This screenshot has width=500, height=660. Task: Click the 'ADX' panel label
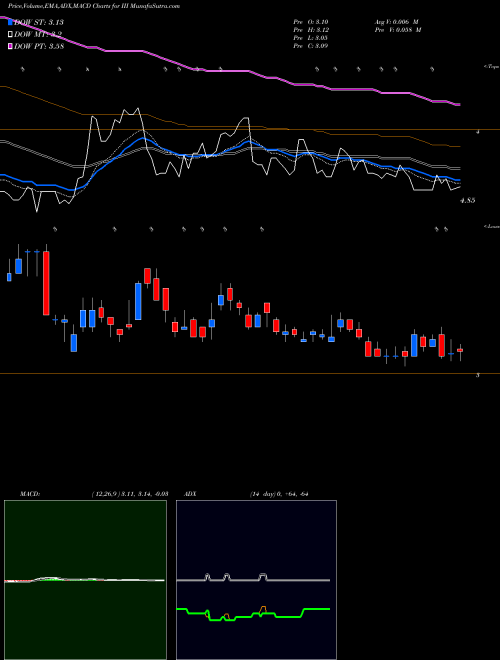[x=191, y=494]
